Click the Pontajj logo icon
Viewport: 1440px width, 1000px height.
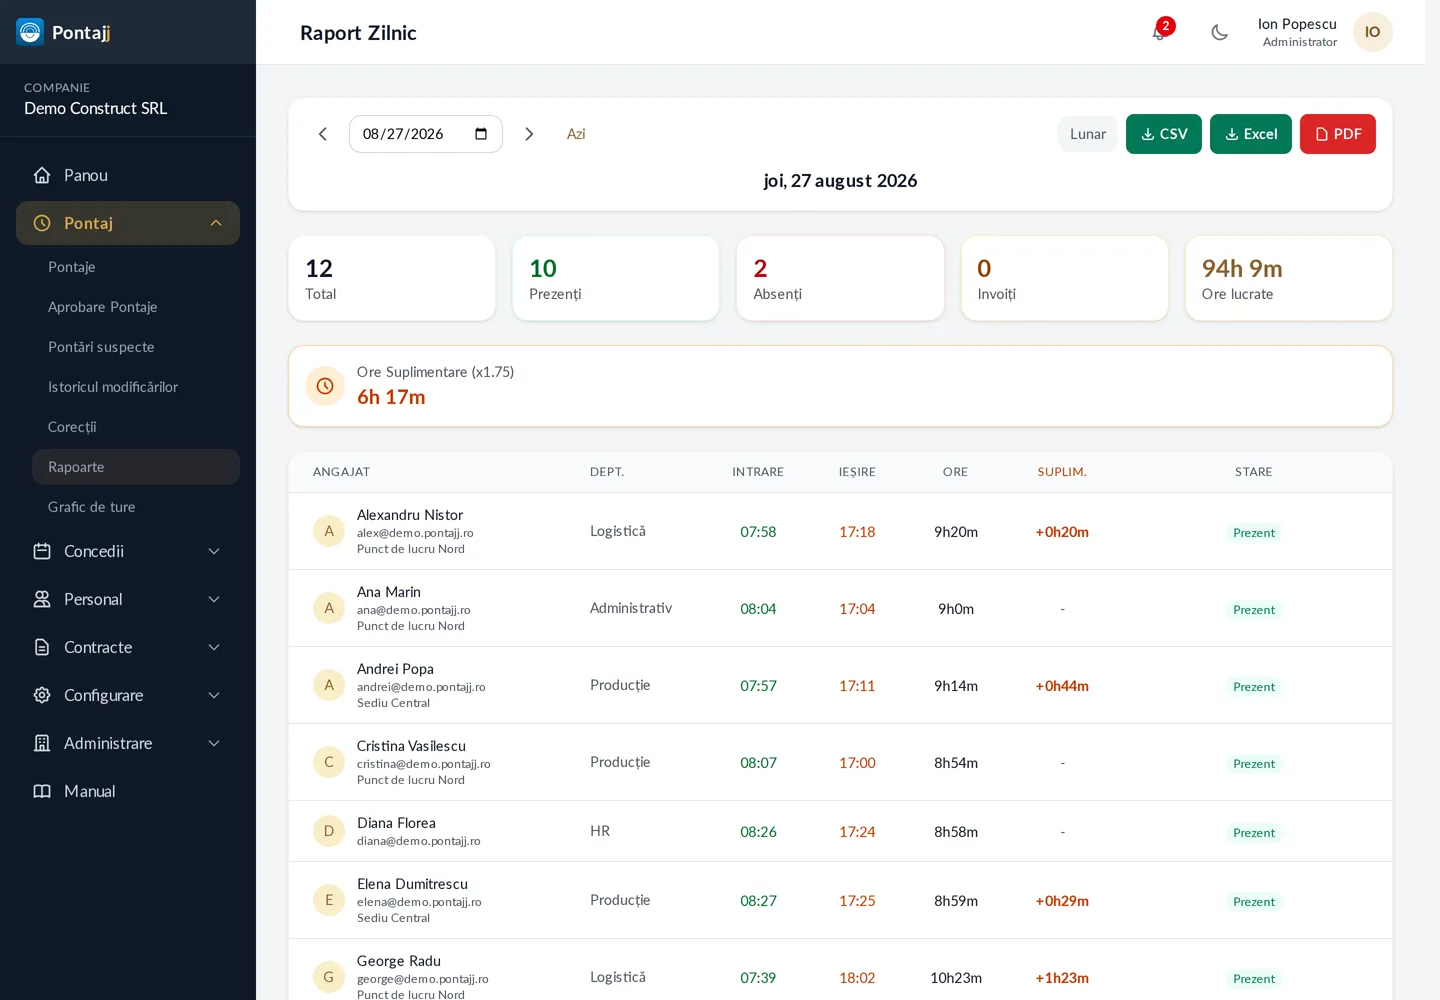[x=30, y=32]
